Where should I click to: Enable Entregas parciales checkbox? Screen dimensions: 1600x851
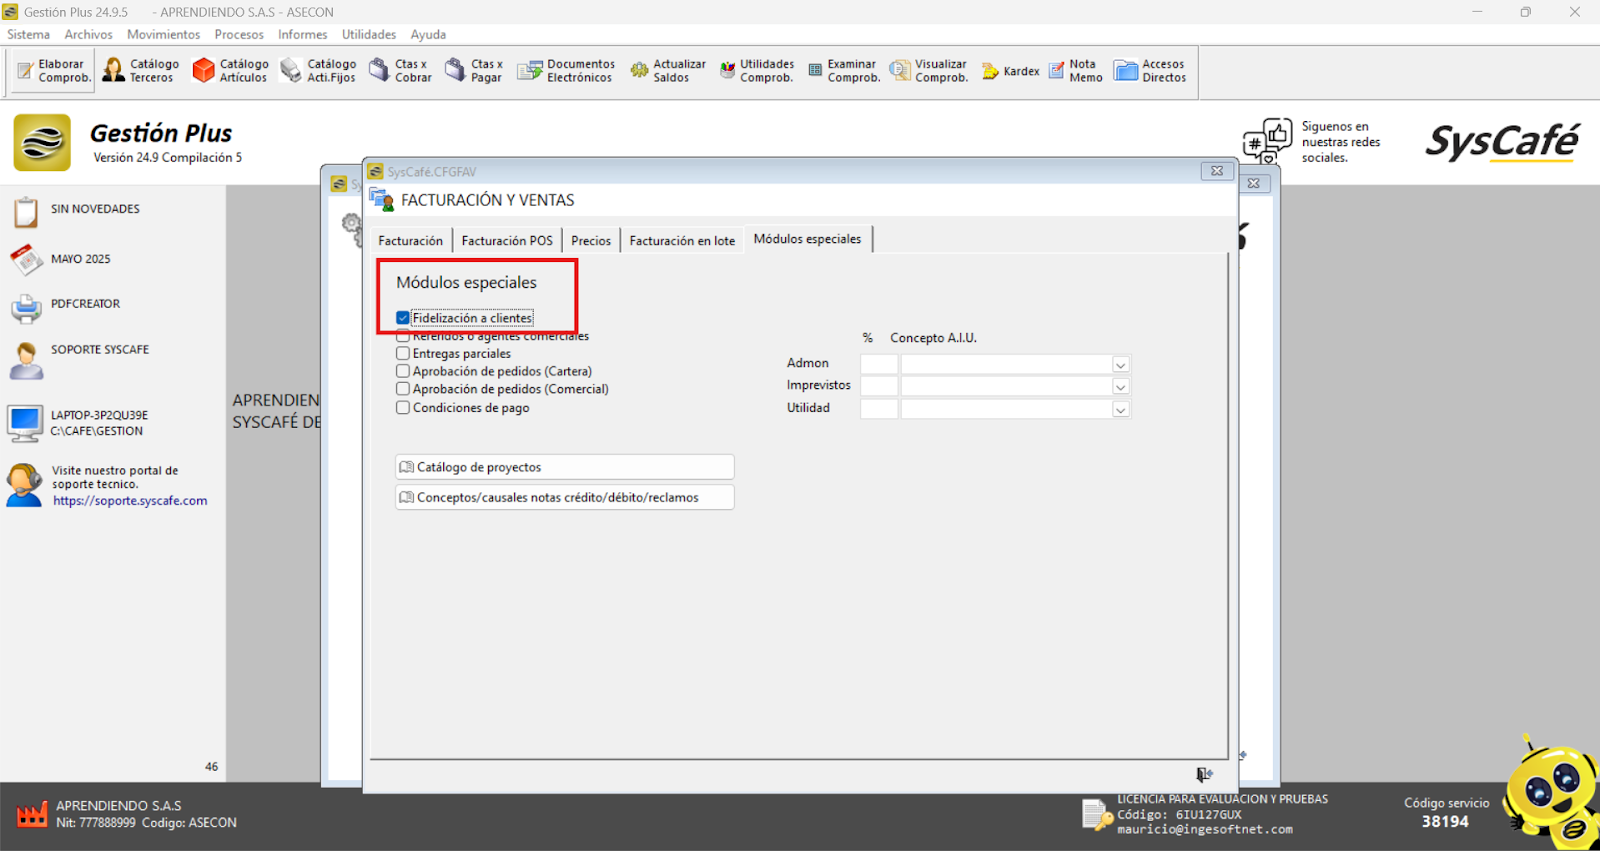[403, 353]
